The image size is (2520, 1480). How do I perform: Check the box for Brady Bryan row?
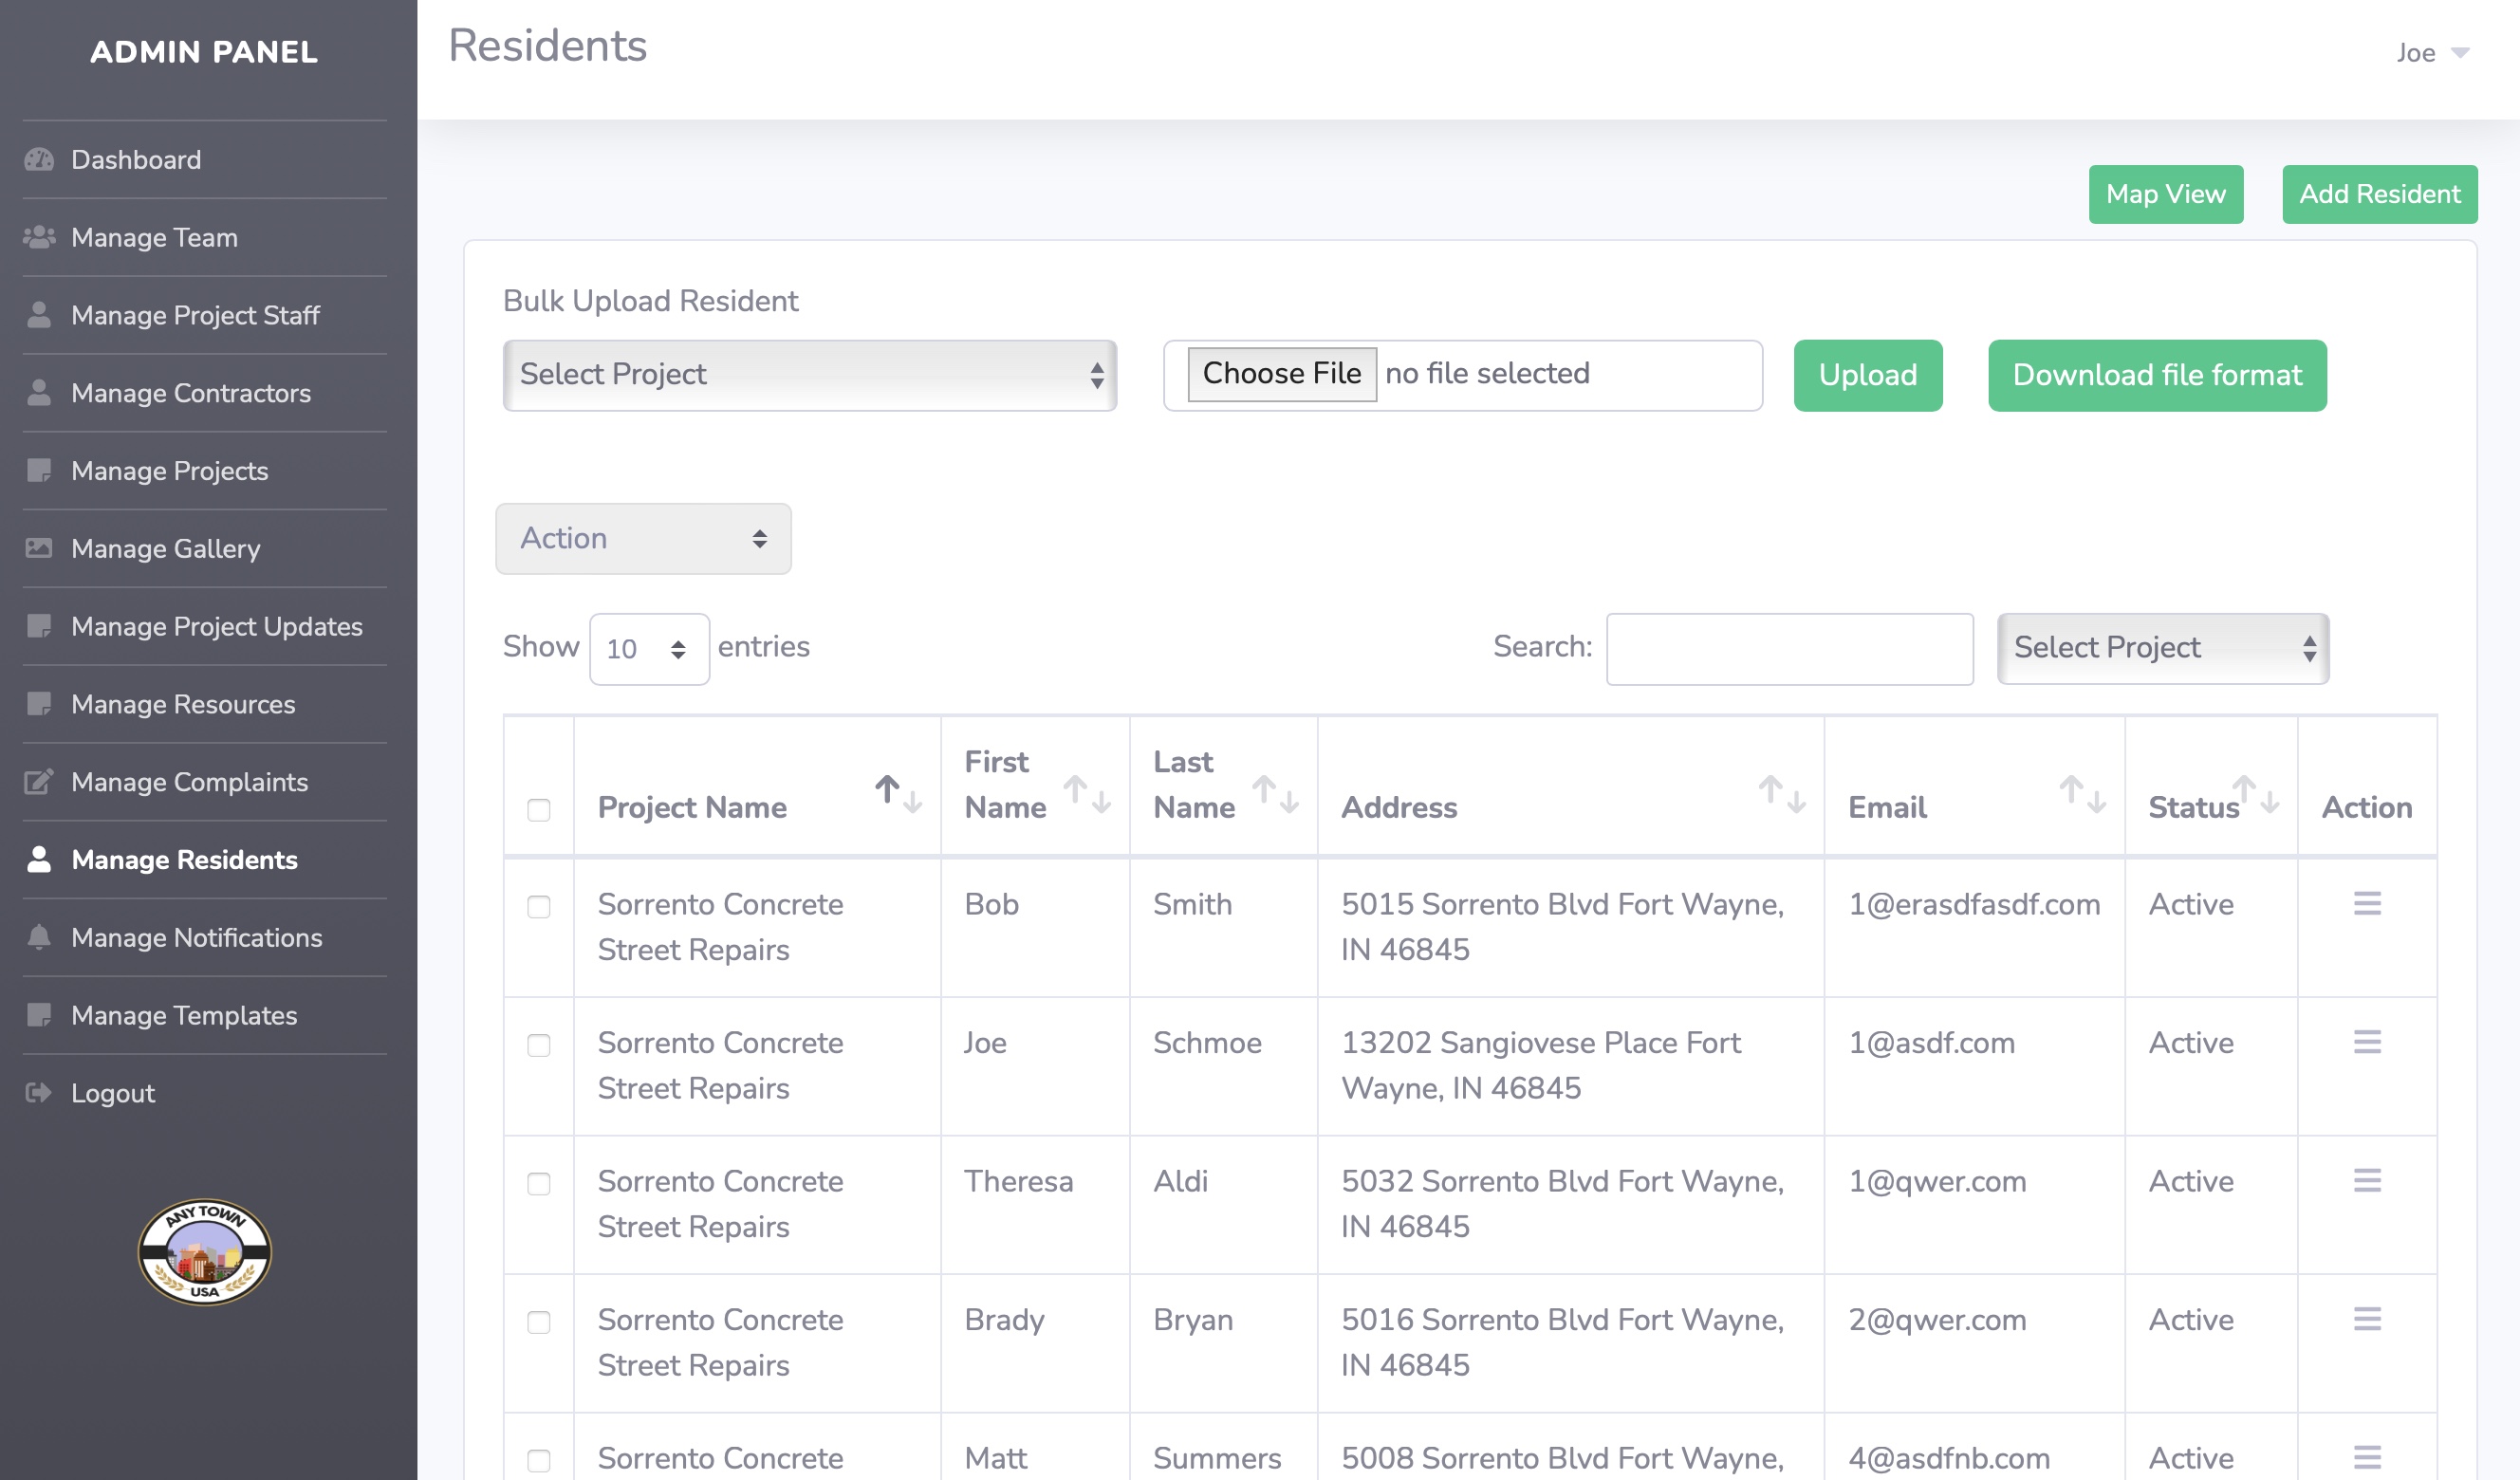[x=538, y=1322]
